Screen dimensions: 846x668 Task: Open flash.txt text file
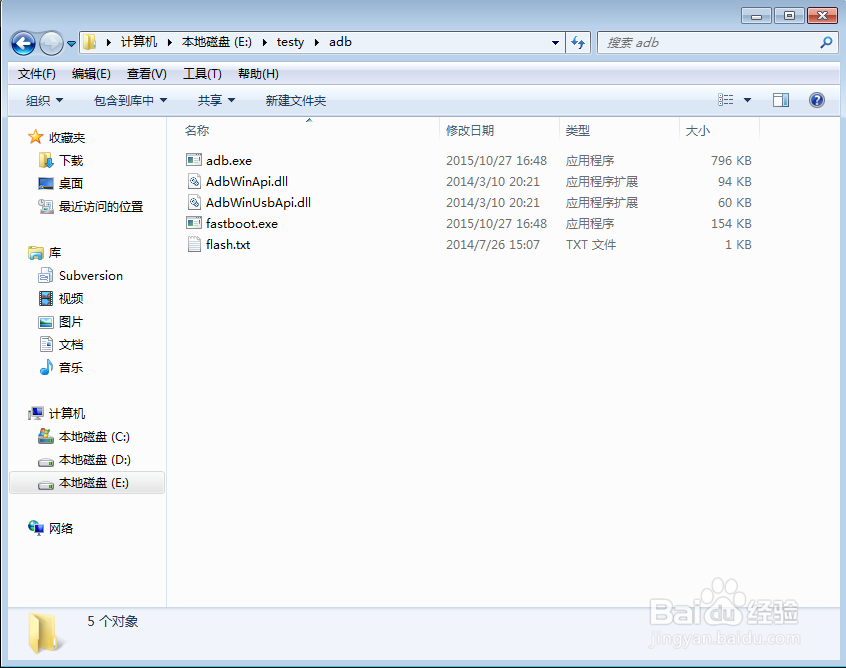pyautogui.click(x=228, y=244)
